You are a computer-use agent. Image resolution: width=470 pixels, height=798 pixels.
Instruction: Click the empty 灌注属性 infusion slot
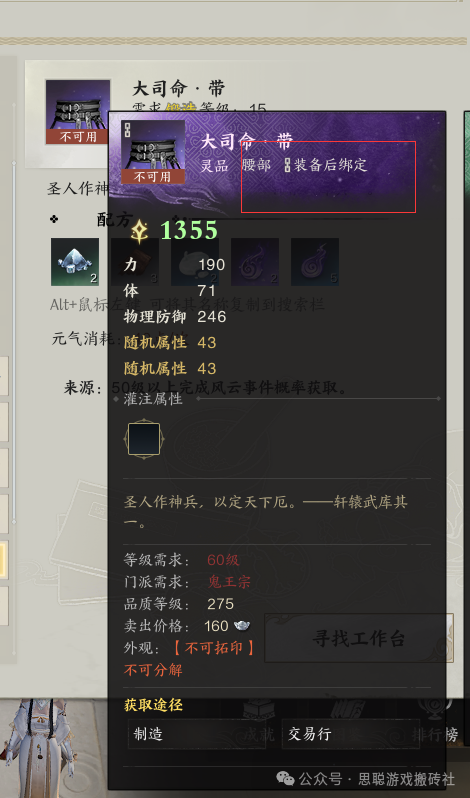click(x=144, y=439)
